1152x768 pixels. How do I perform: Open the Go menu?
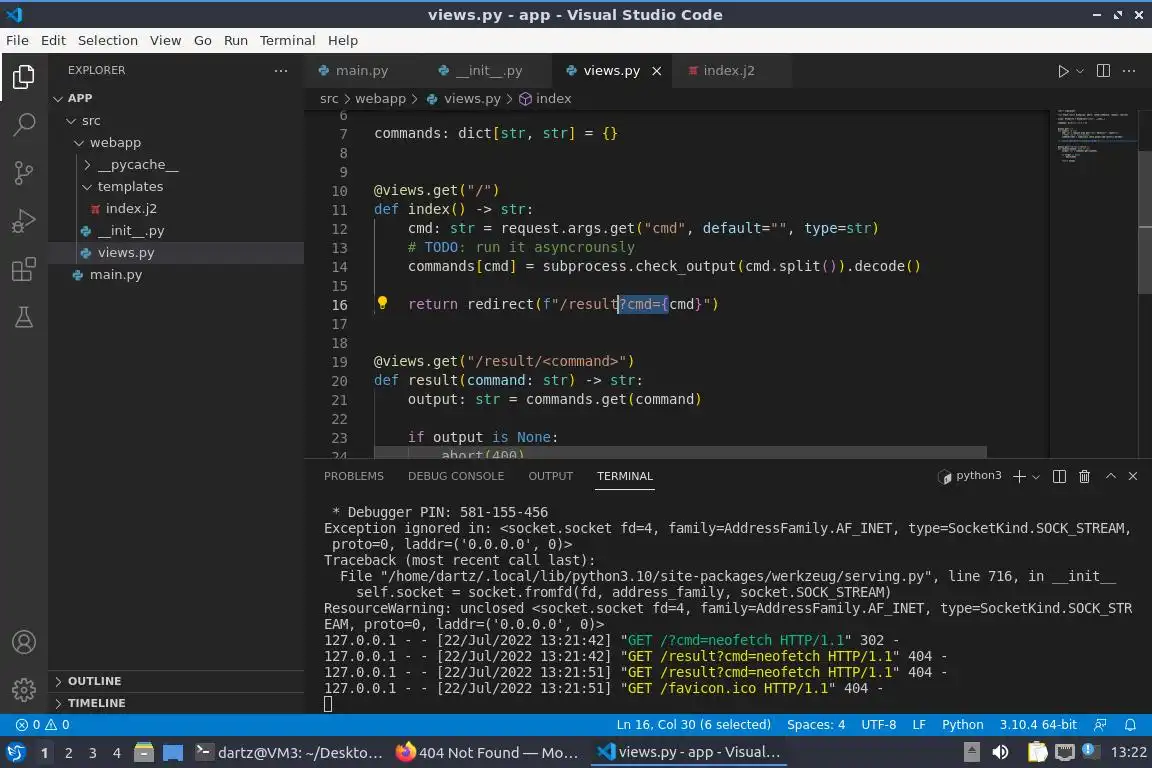(203, 40)
